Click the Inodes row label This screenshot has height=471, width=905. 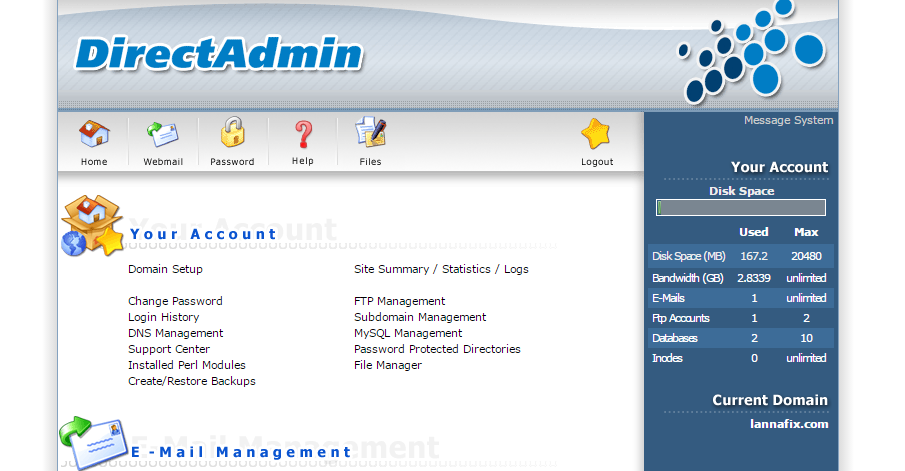point(667,358)
